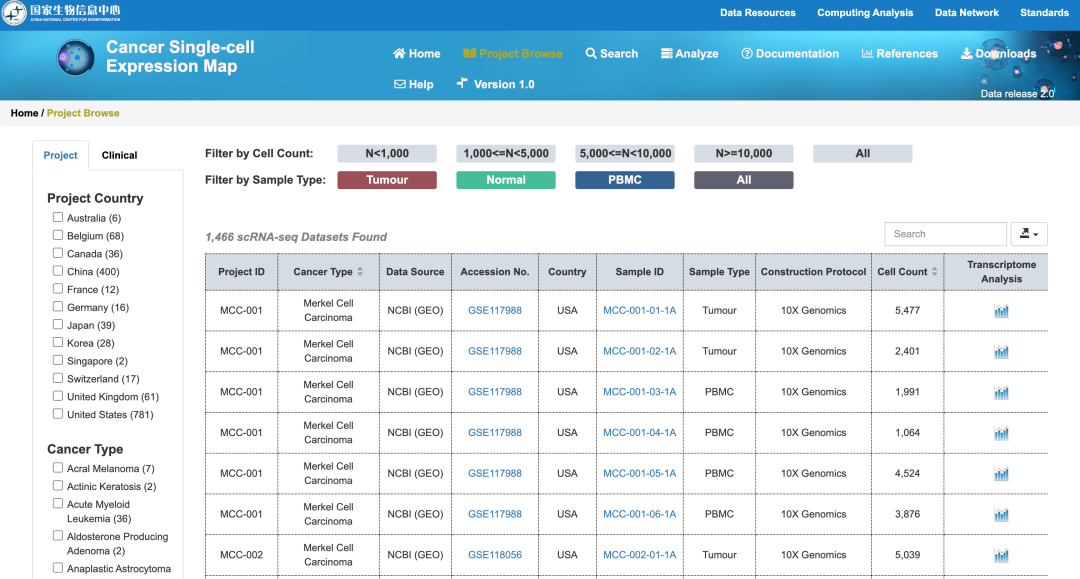Filter by cell count N<1,000
Viewport: 1080px width, 579px height.
point(387,154)
